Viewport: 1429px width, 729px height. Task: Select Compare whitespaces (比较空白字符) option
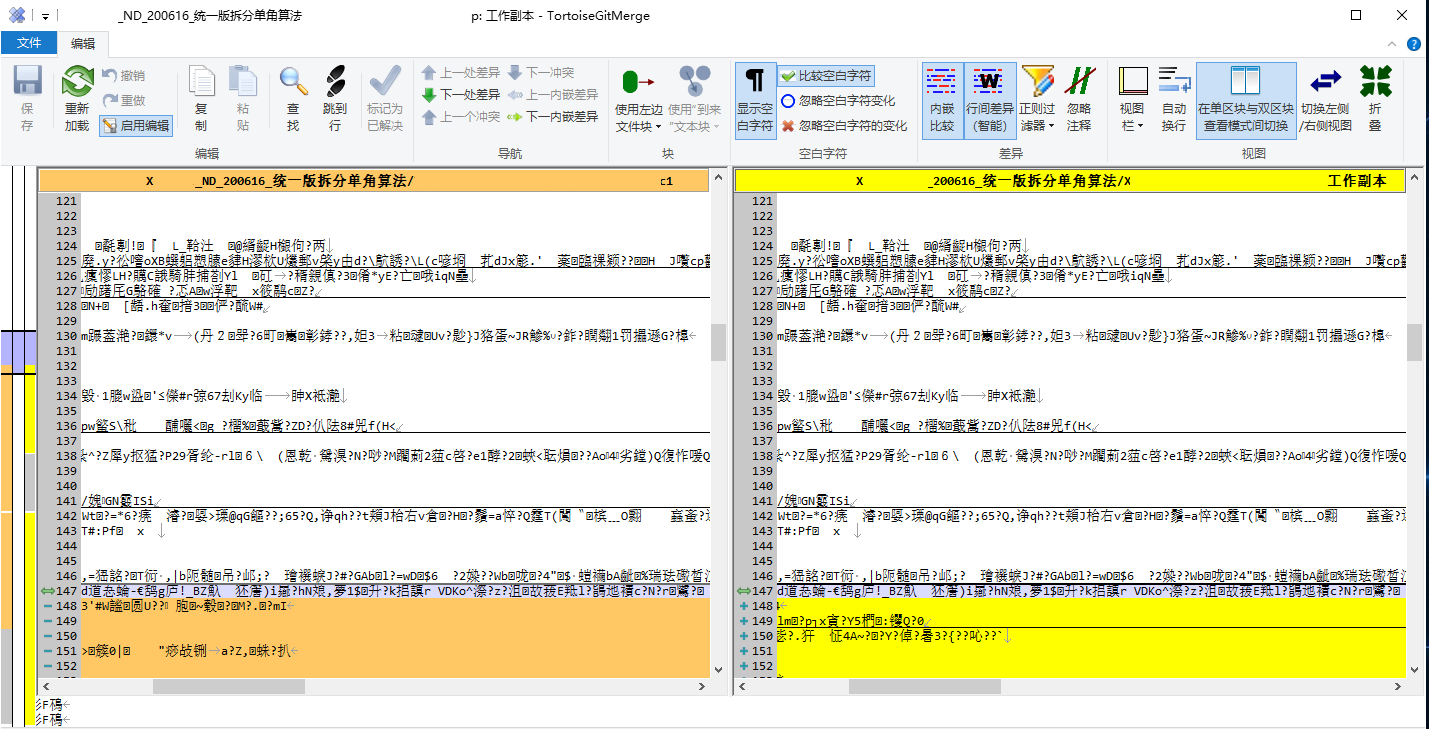tap(826, 76)
